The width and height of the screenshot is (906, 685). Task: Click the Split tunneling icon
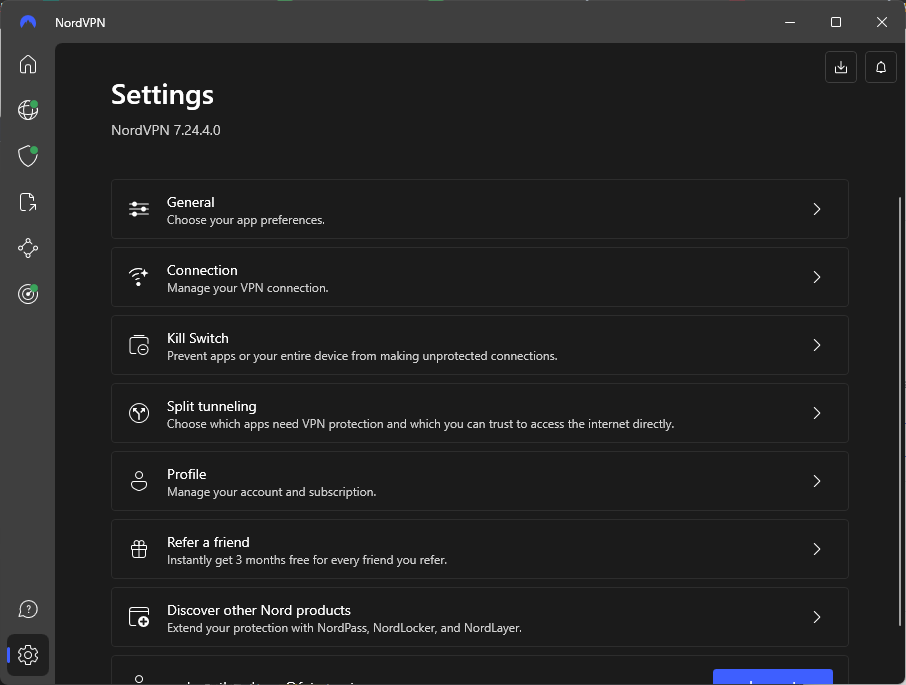coord(139,413)
